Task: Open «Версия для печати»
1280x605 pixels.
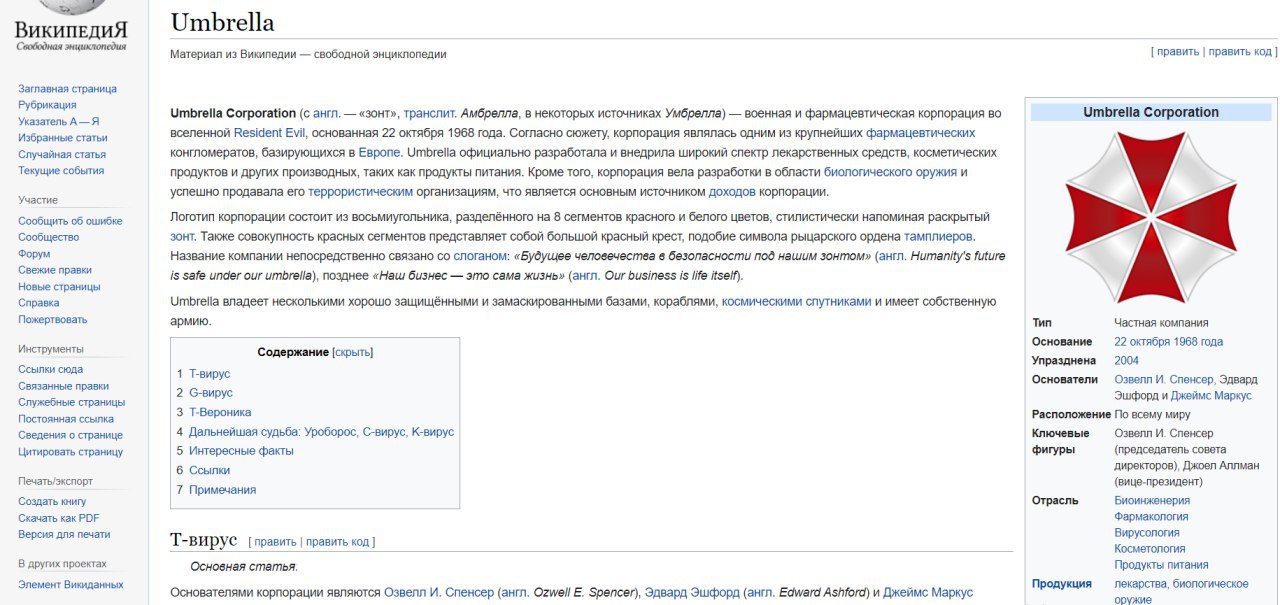Action: tap(64, 534)
